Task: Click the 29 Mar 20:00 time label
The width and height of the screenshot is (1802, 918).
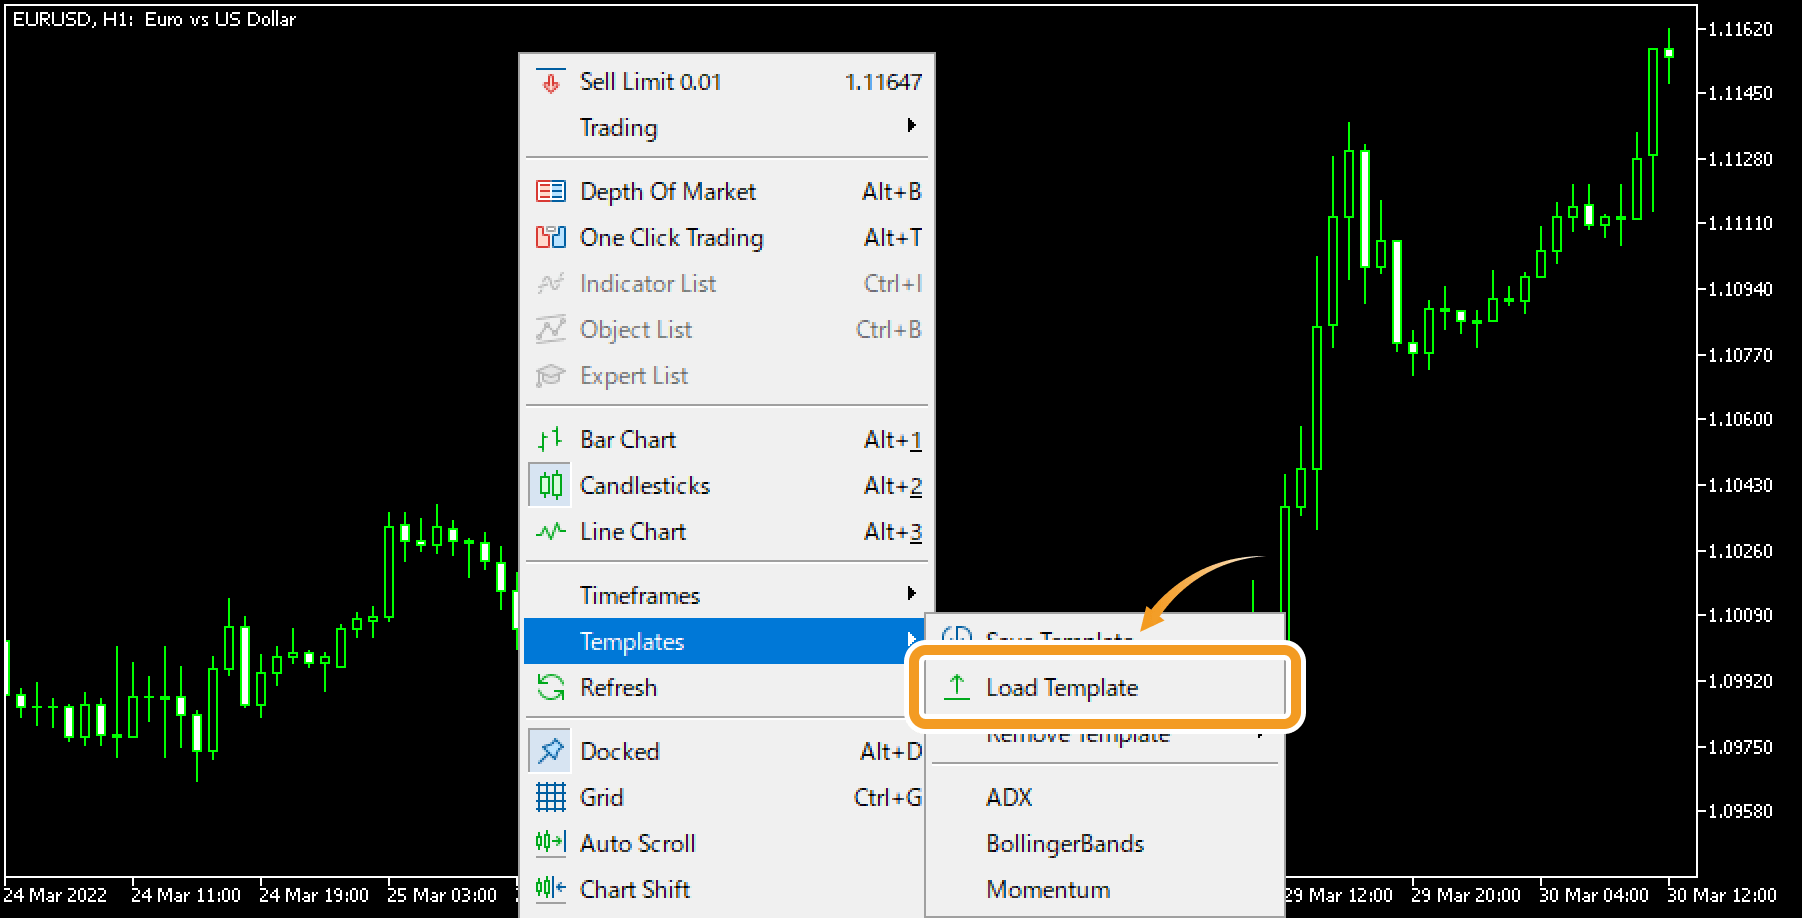Action: 1465,895
